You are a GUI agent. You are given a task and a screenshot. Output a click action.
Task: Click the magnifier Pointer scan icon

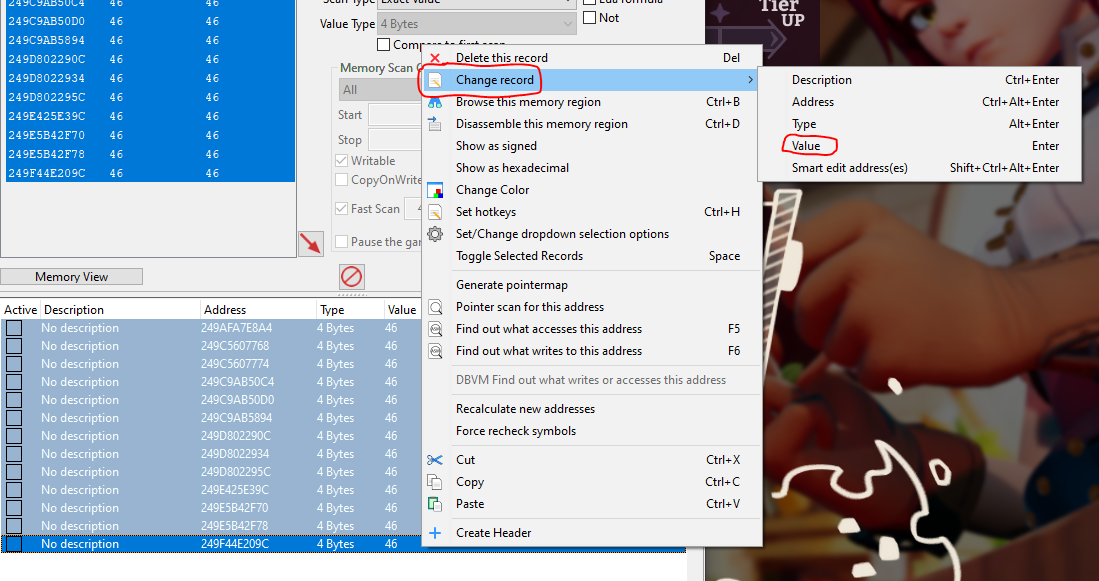[435, 307]
